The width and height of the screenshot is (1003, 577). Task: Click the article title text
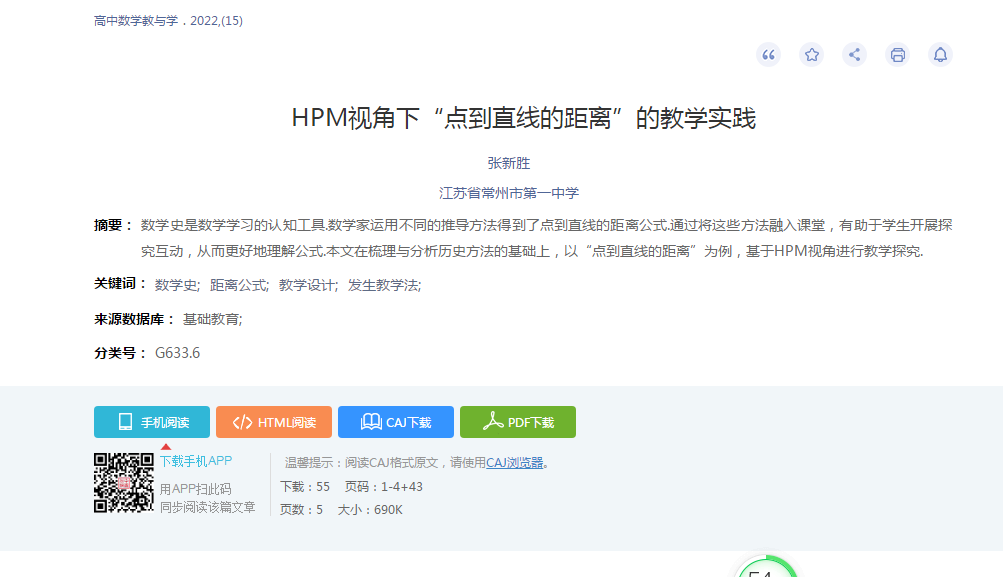[523, 118]
